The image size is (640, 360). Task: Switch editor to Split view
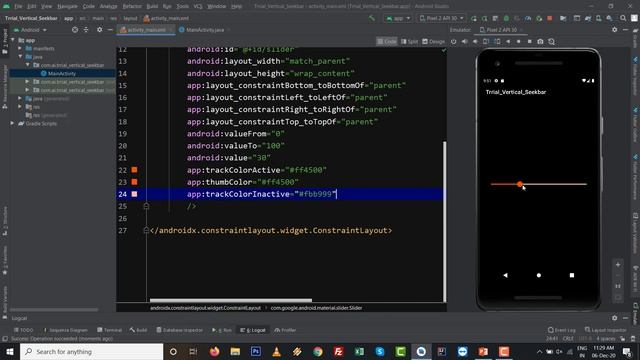click(x=410, y=42)
